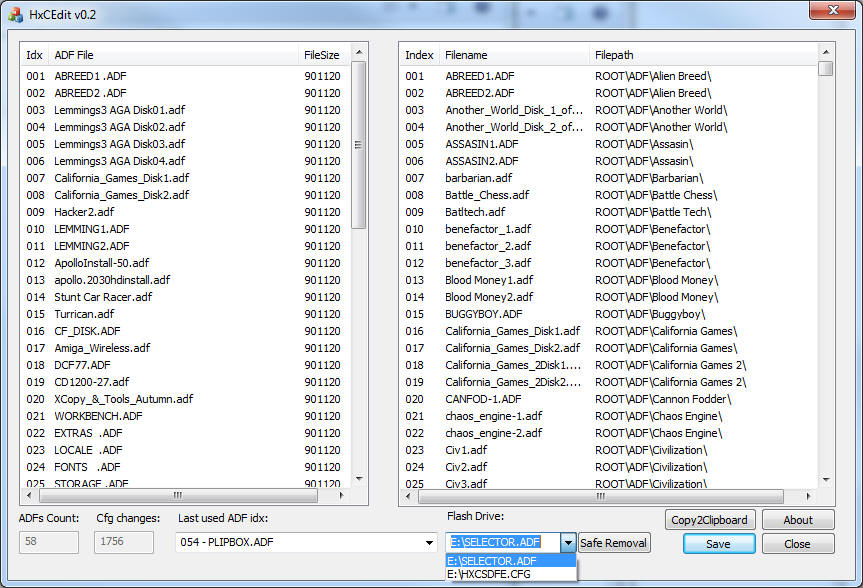Click the Filepath column header
This screenshot has width=863, height=588.
(703, 55)
